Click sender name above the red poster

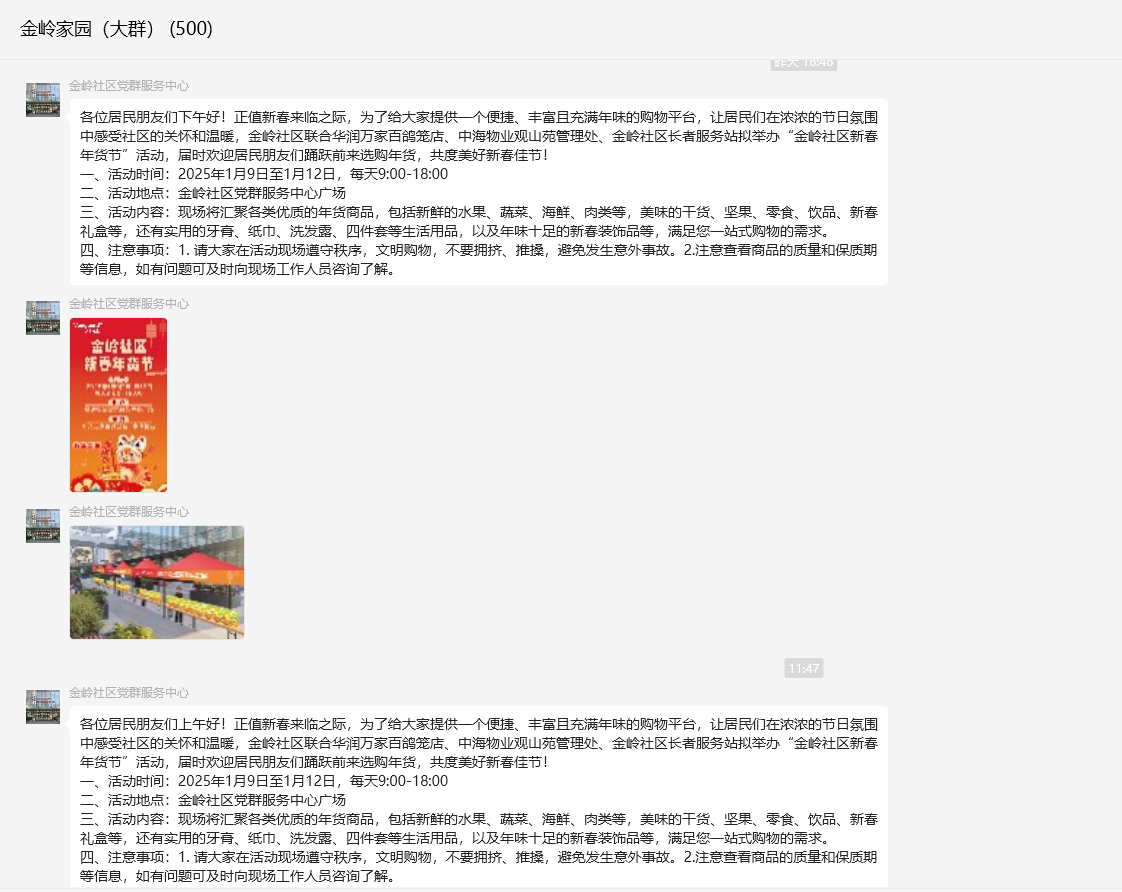(128, 304)
